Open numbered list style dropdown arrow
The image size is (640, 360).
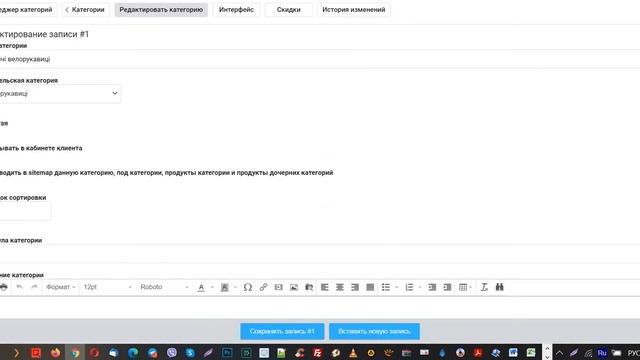tap(420, 287)
